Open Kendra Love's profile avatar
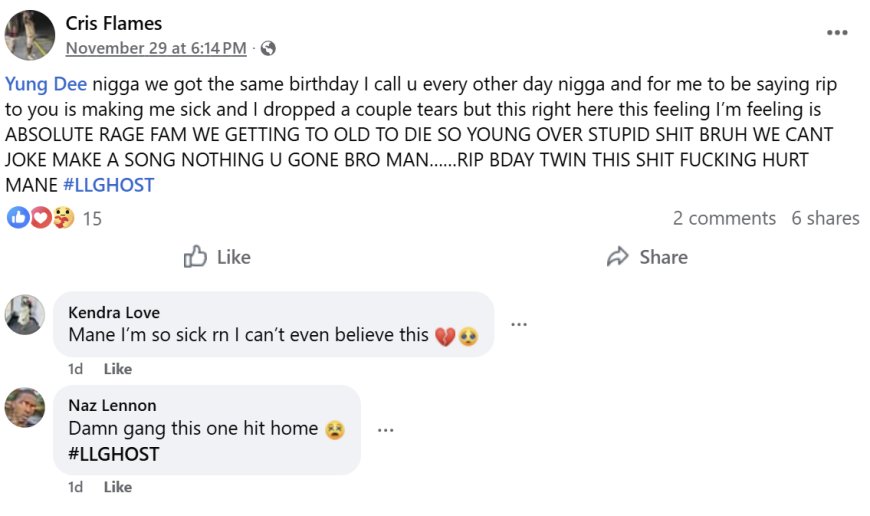Screen dimensions: 870x516 pyautogui.click(x=25, y=314)
